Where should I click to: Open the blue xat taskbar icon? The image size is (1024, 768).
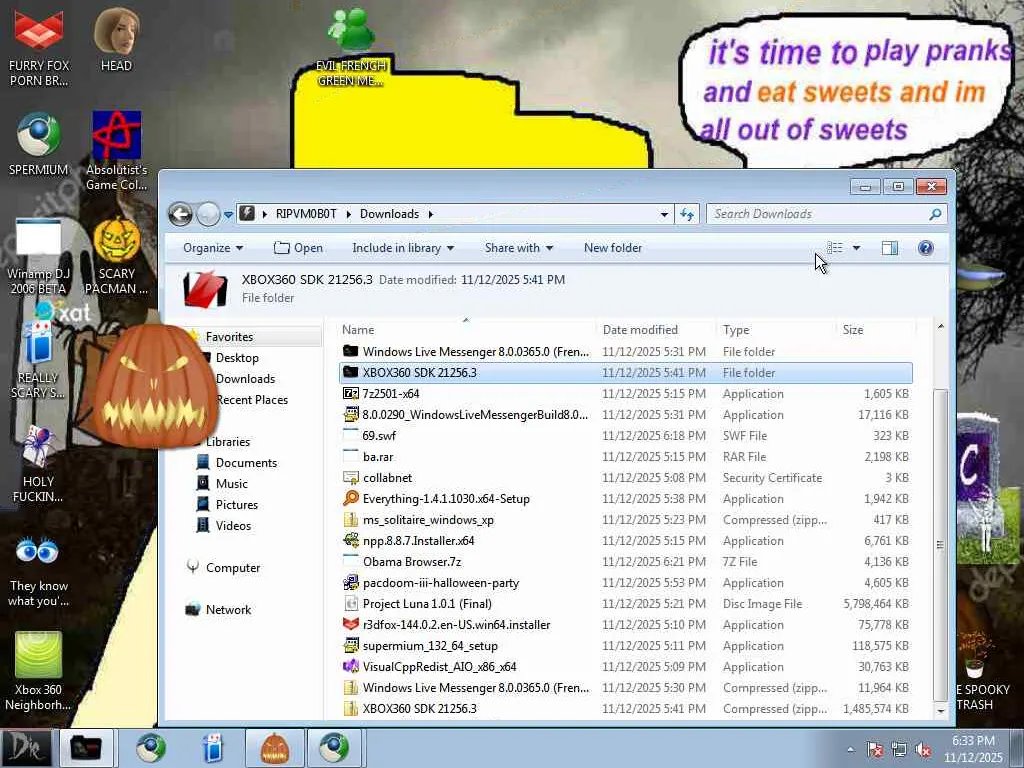[x=213, y=748]
